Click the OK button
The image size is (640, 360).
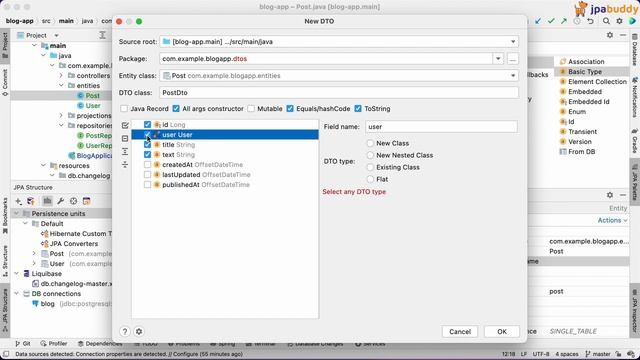click(x=502, y=331)
